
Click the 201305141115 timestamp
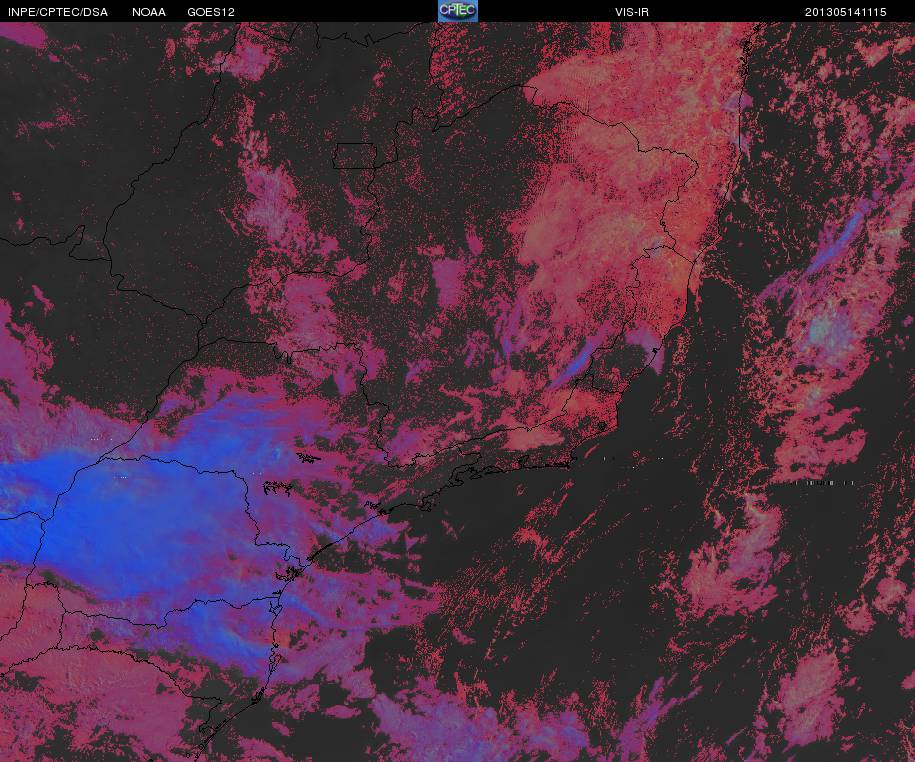pyautogui.click(x=846, y=12)
